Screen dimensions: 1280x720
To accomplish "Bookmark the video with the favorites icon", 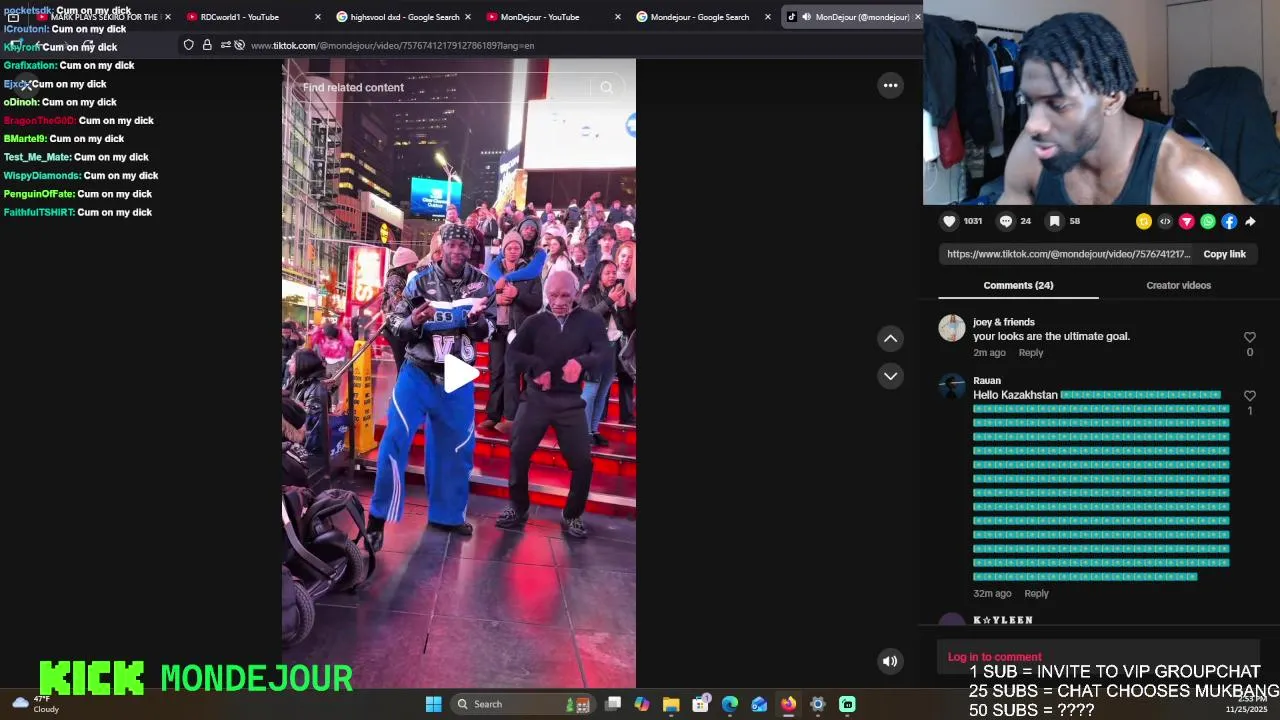I will pos(1055,221).
